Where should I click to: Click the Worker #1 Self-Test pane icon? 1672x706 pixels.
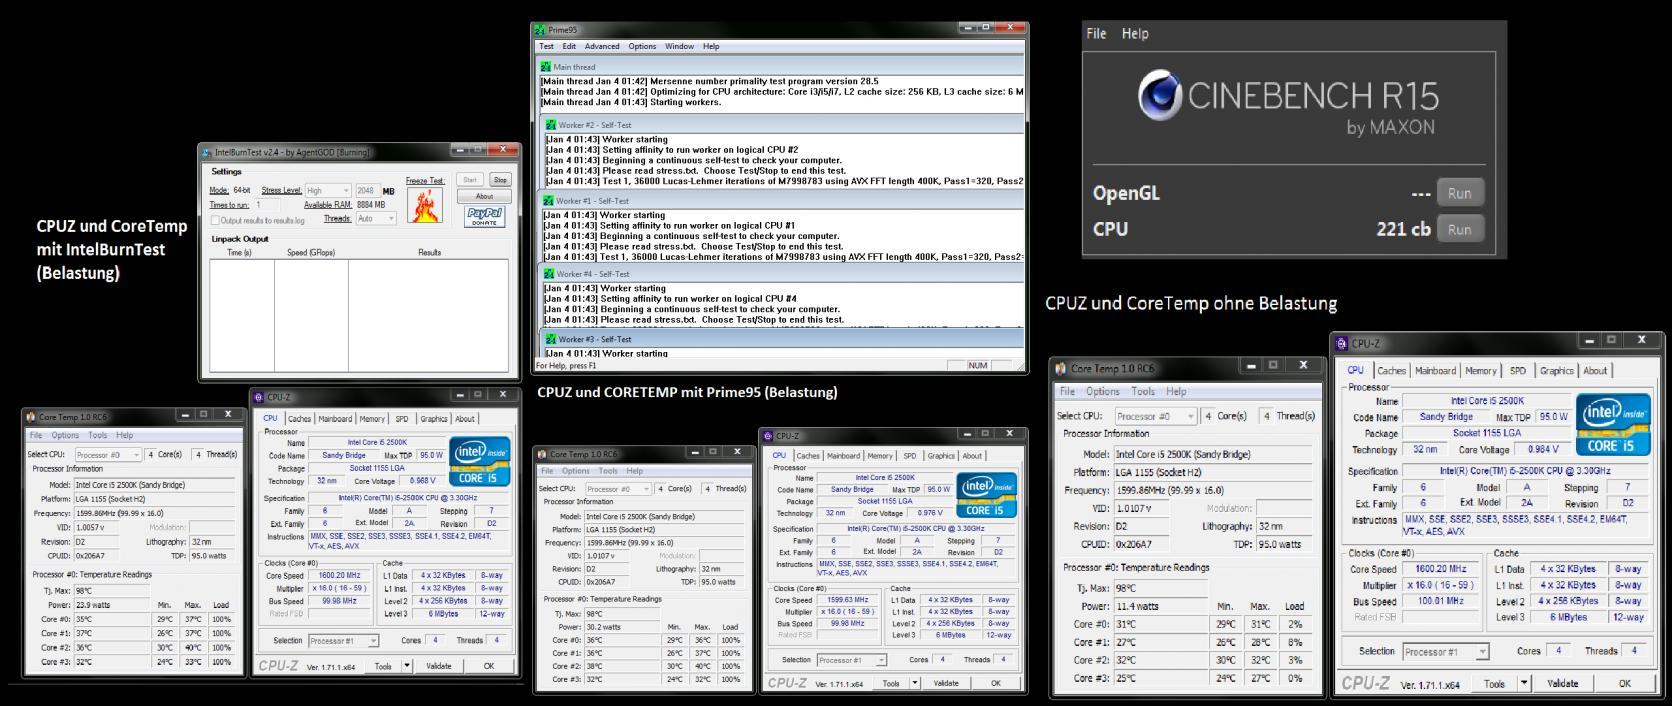click(548, 201)
